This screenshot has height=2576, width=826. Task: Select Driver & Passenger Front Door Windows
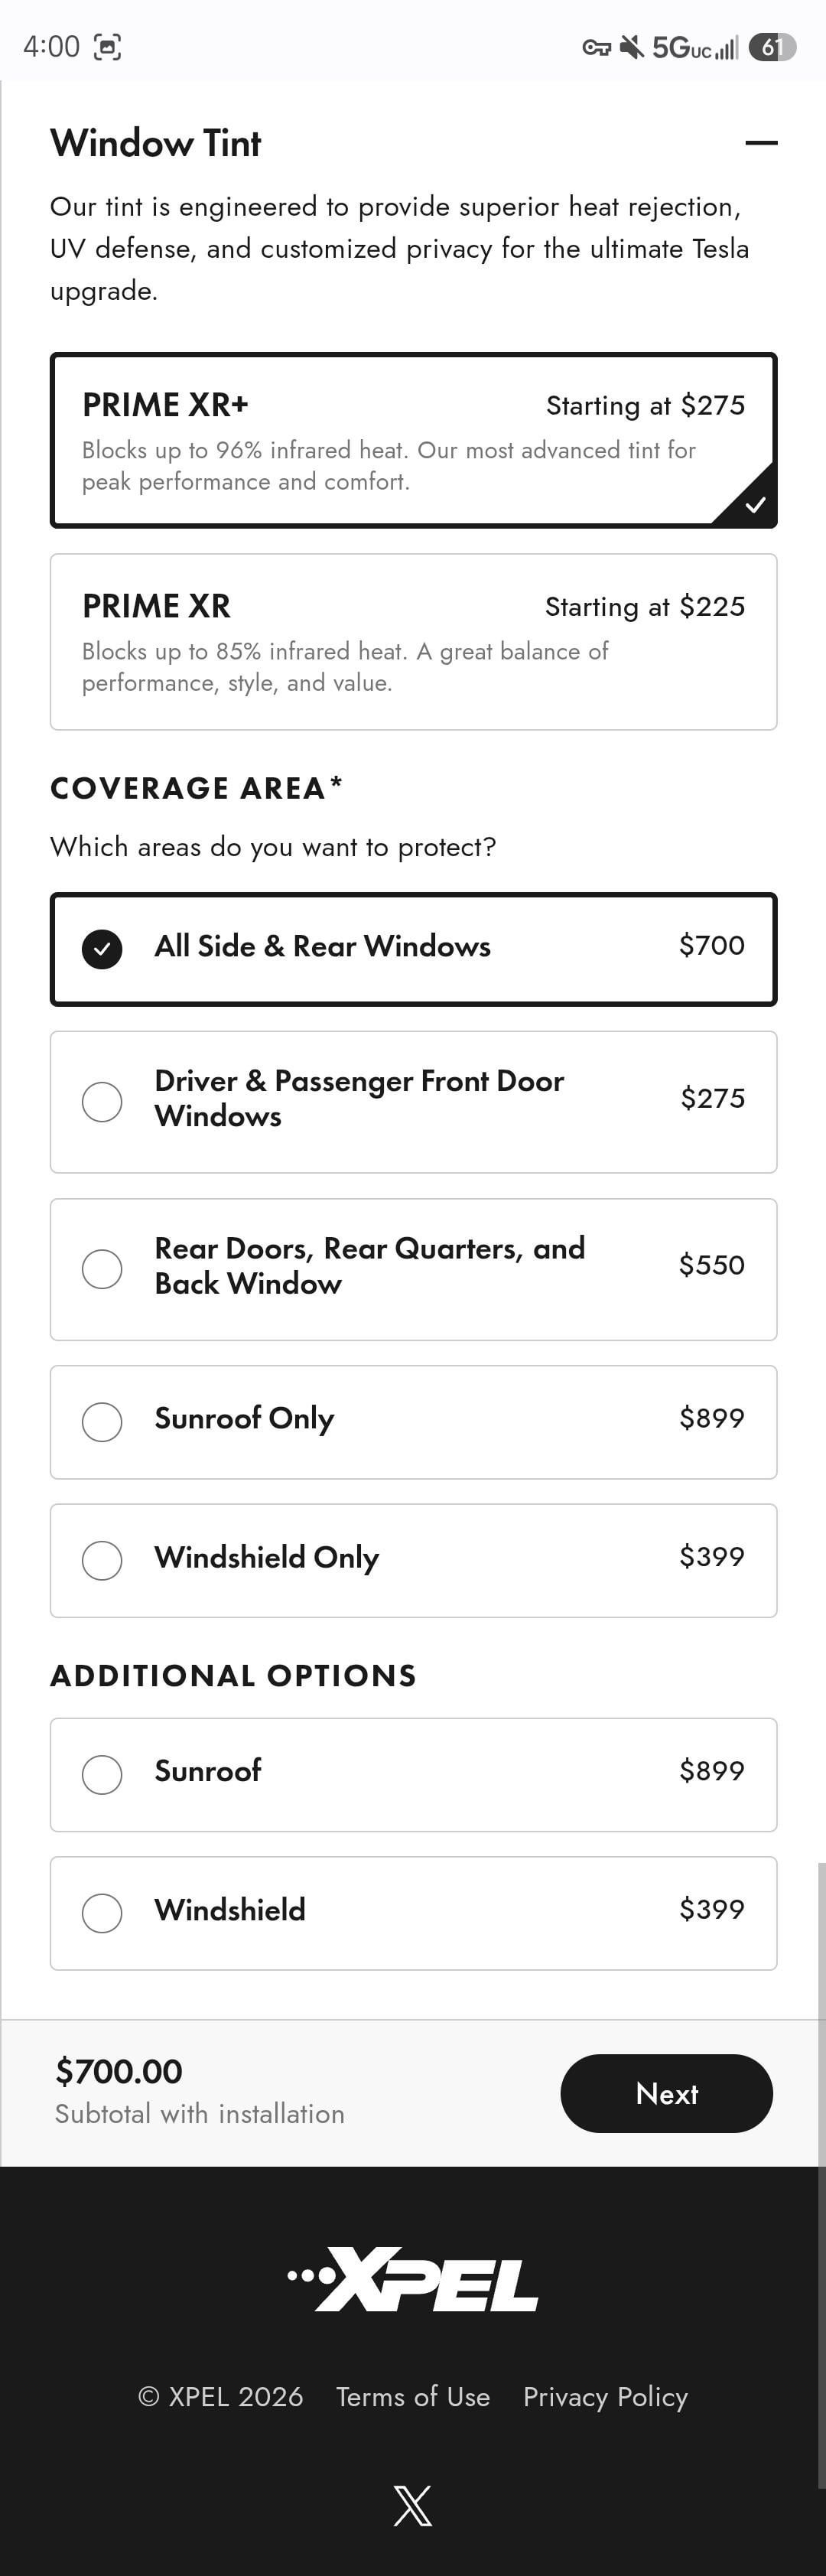[102, 1101]
